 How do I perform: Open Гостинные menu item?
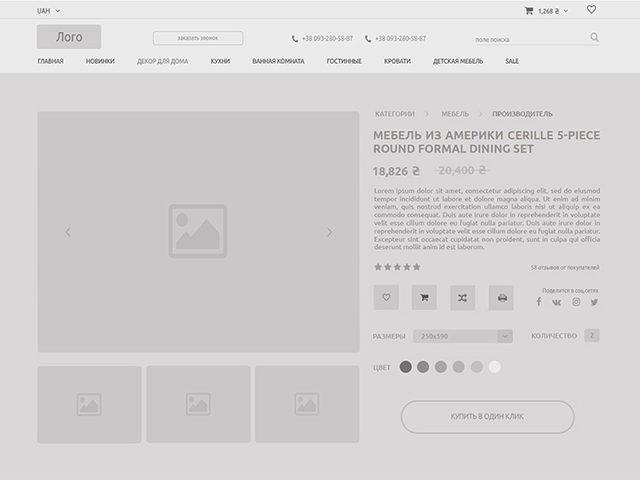point(344,61)
